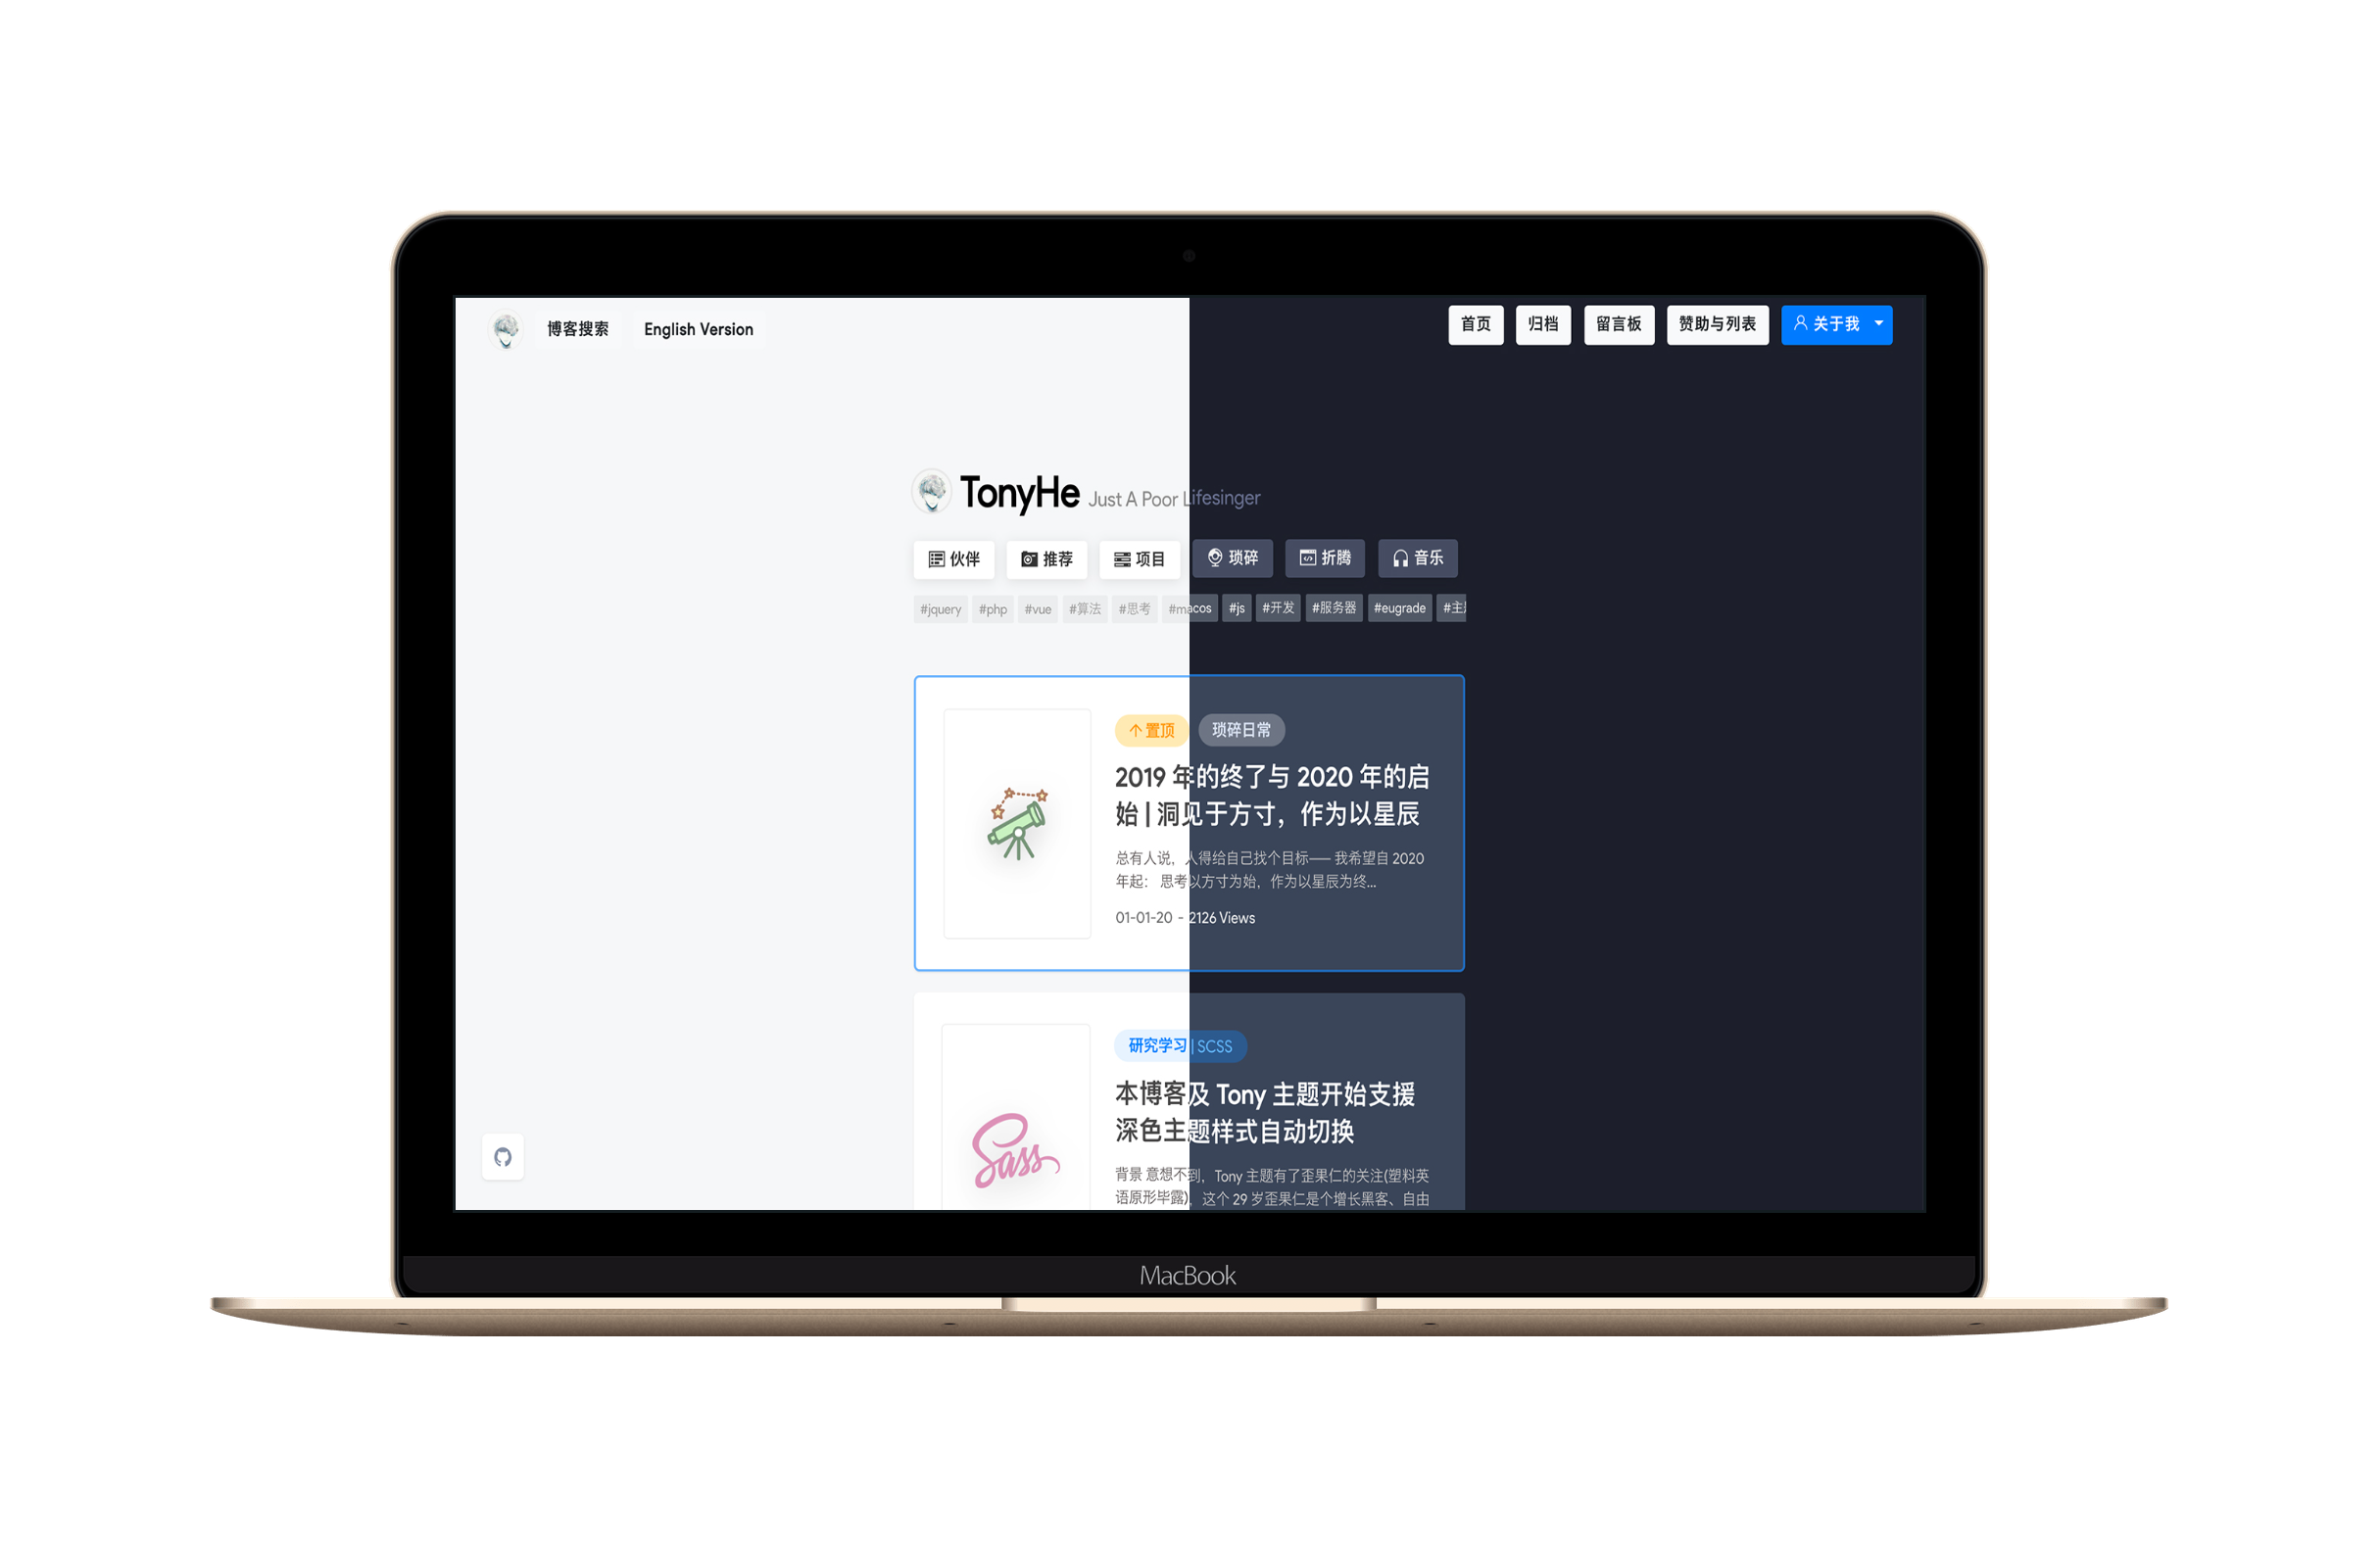The image size is (2380, 1547).
Task: Click the TonyHe avatar globe icon
Action: tap(930, 496)
